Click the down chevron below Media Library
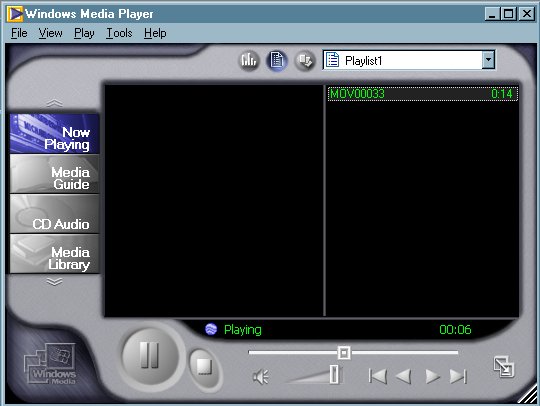 54,282
